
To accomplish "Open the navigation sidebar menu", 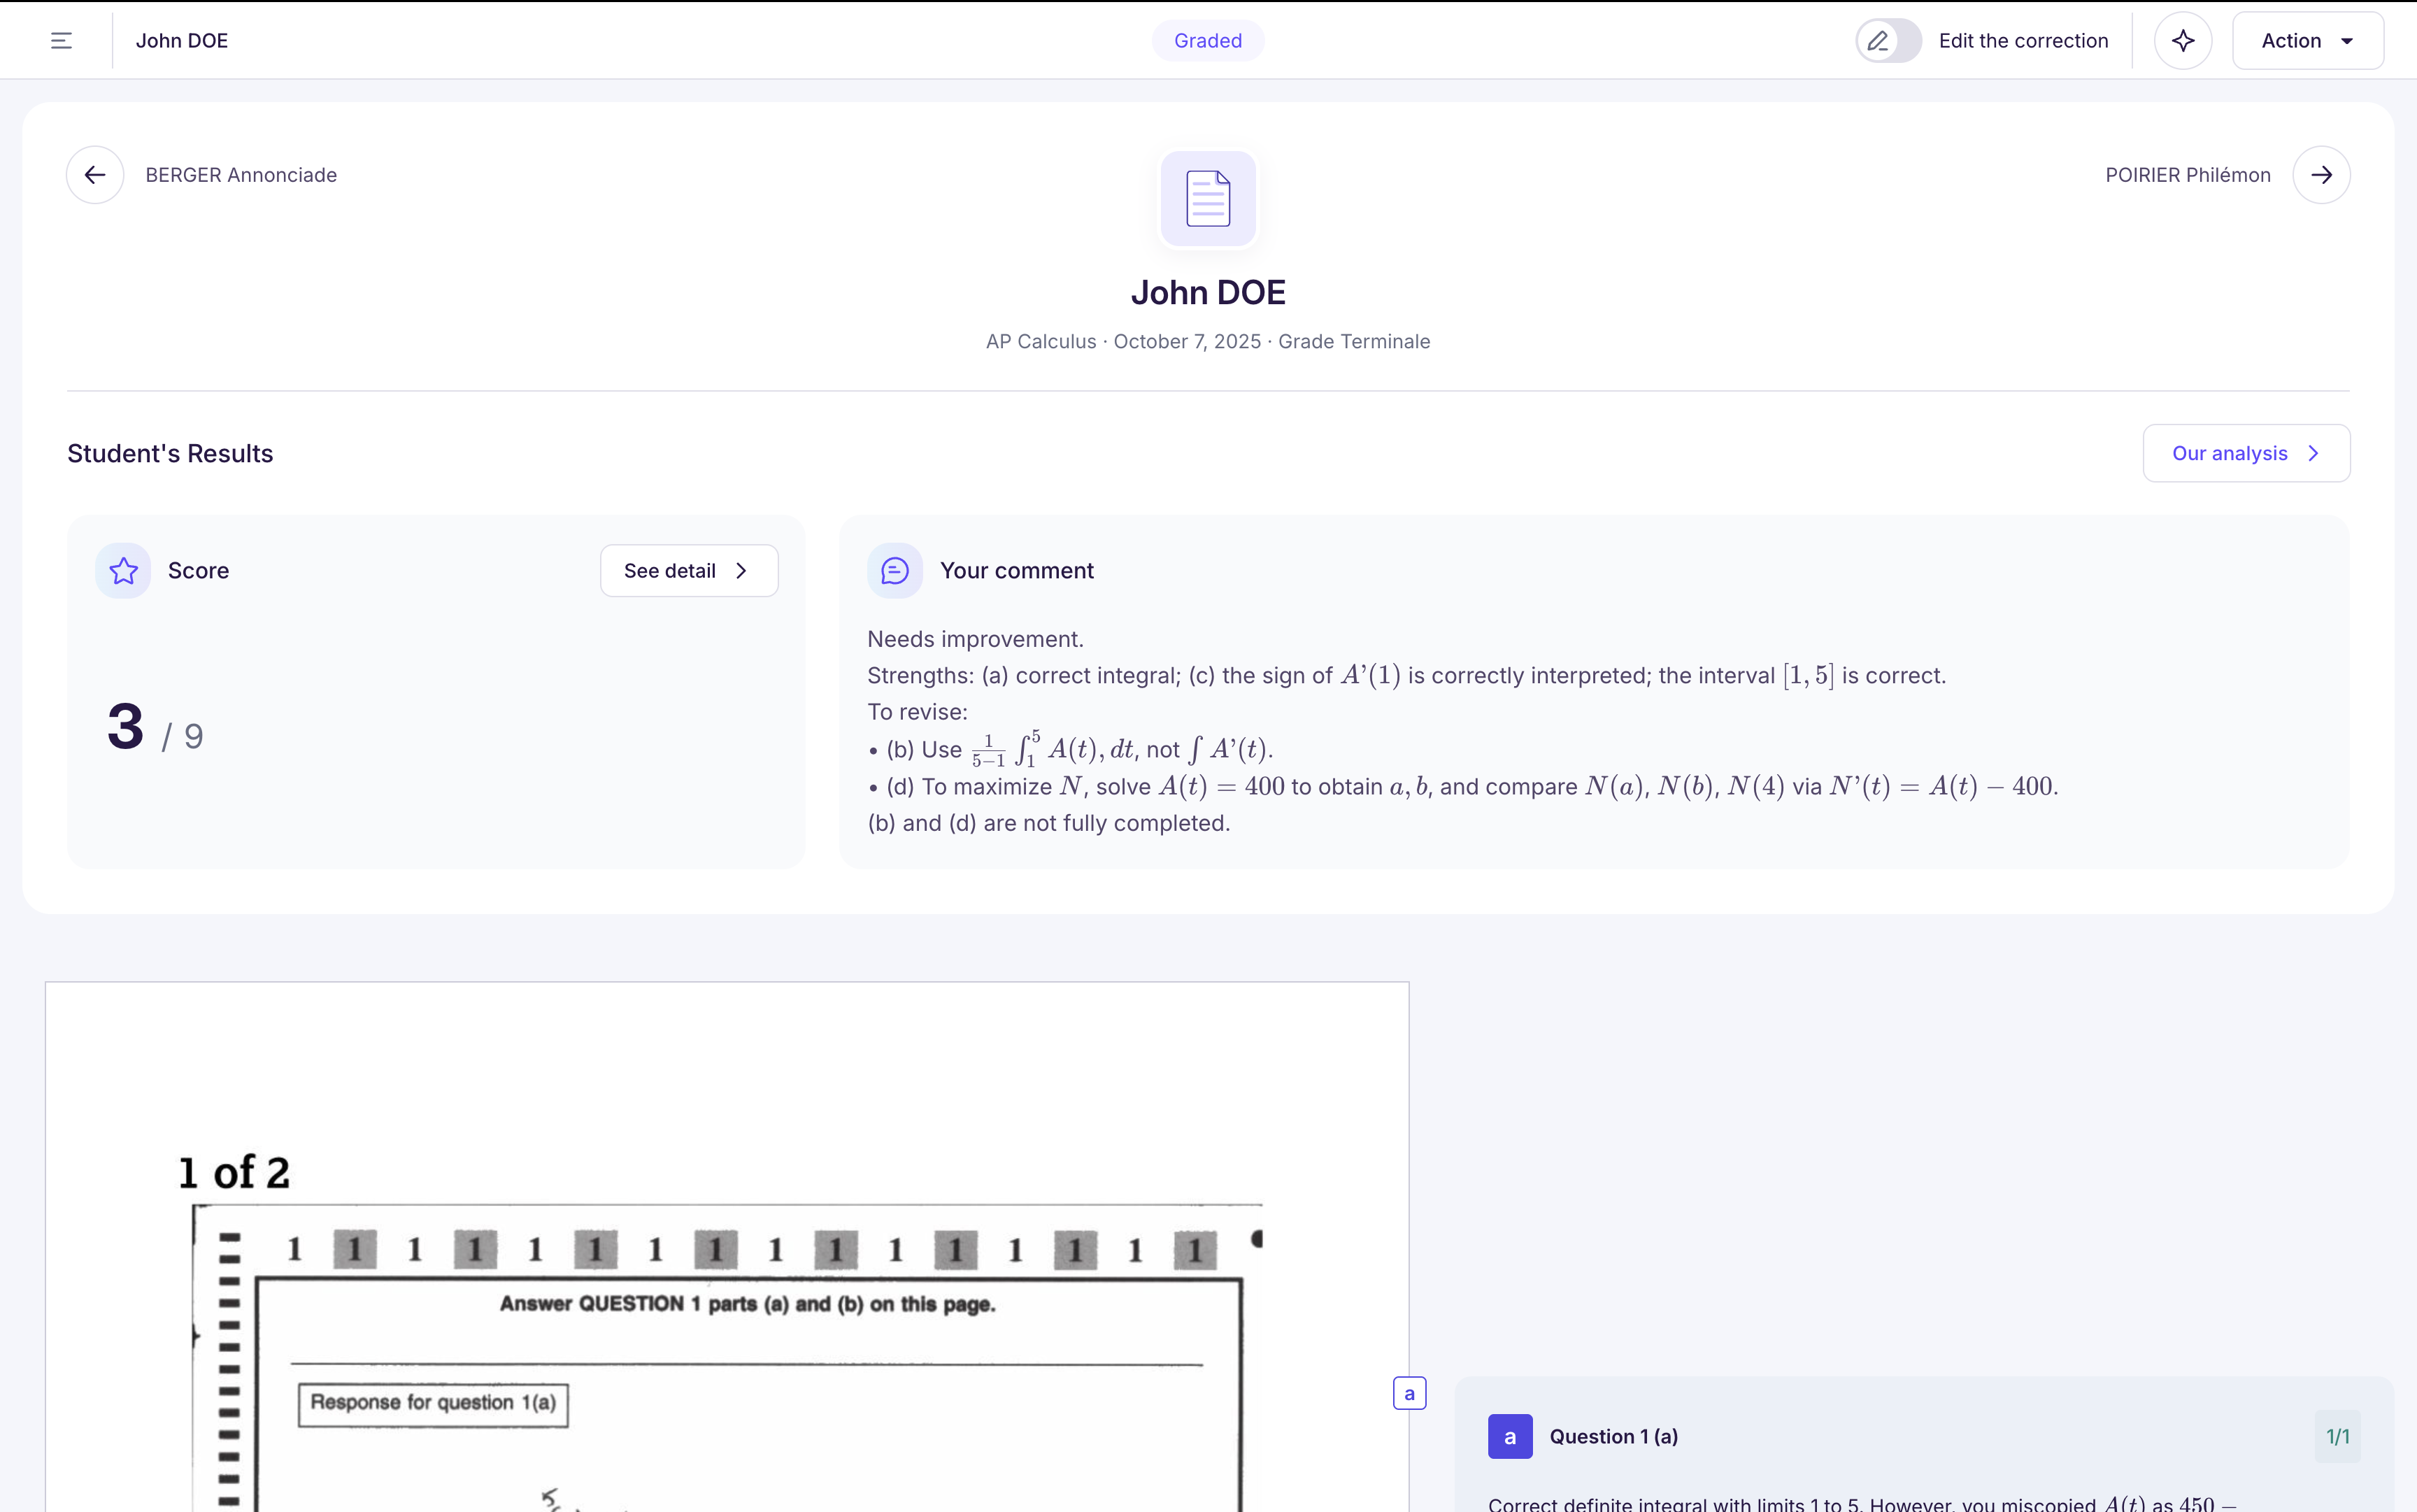I will tap(61, 40).
